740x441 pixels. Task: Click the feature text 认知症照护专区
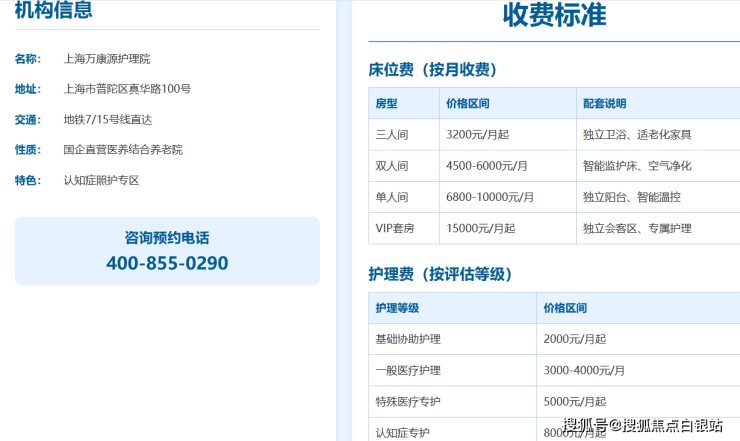coord(101,180)
